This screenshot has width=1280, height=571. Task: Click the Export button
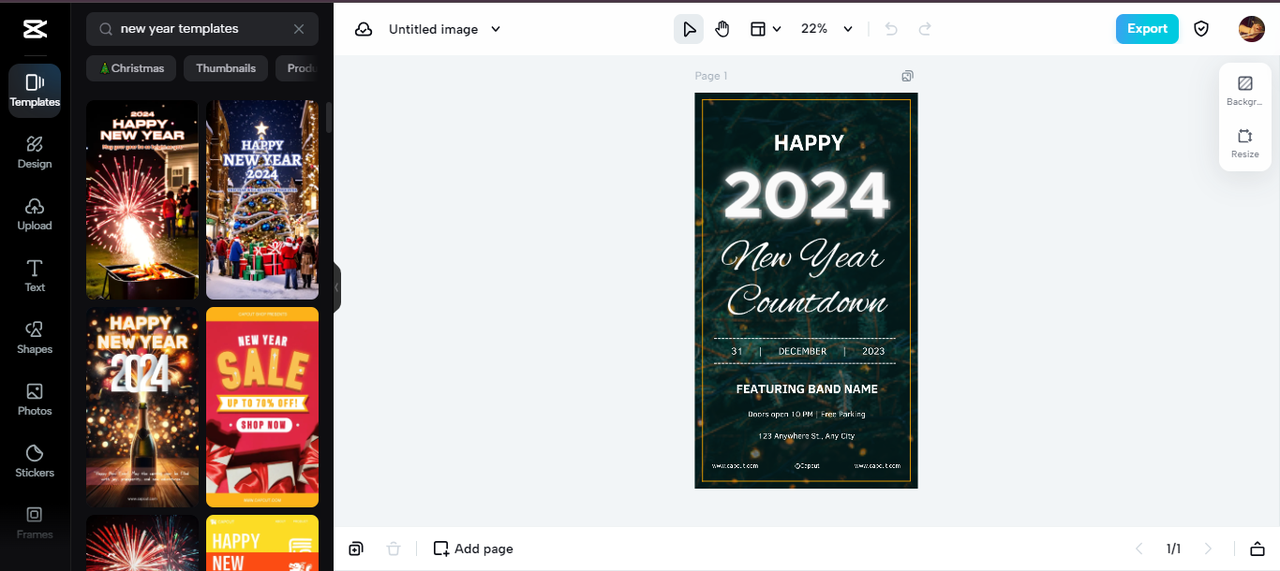click(1147, 29)
